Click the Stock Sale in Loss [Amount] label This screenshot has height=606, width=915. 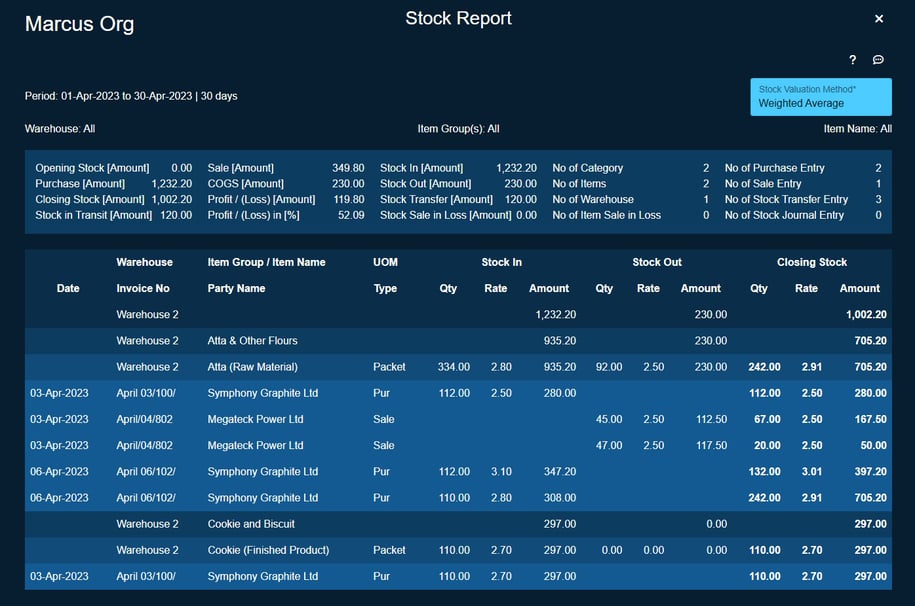pyautogui.click(x=446, y=215)
